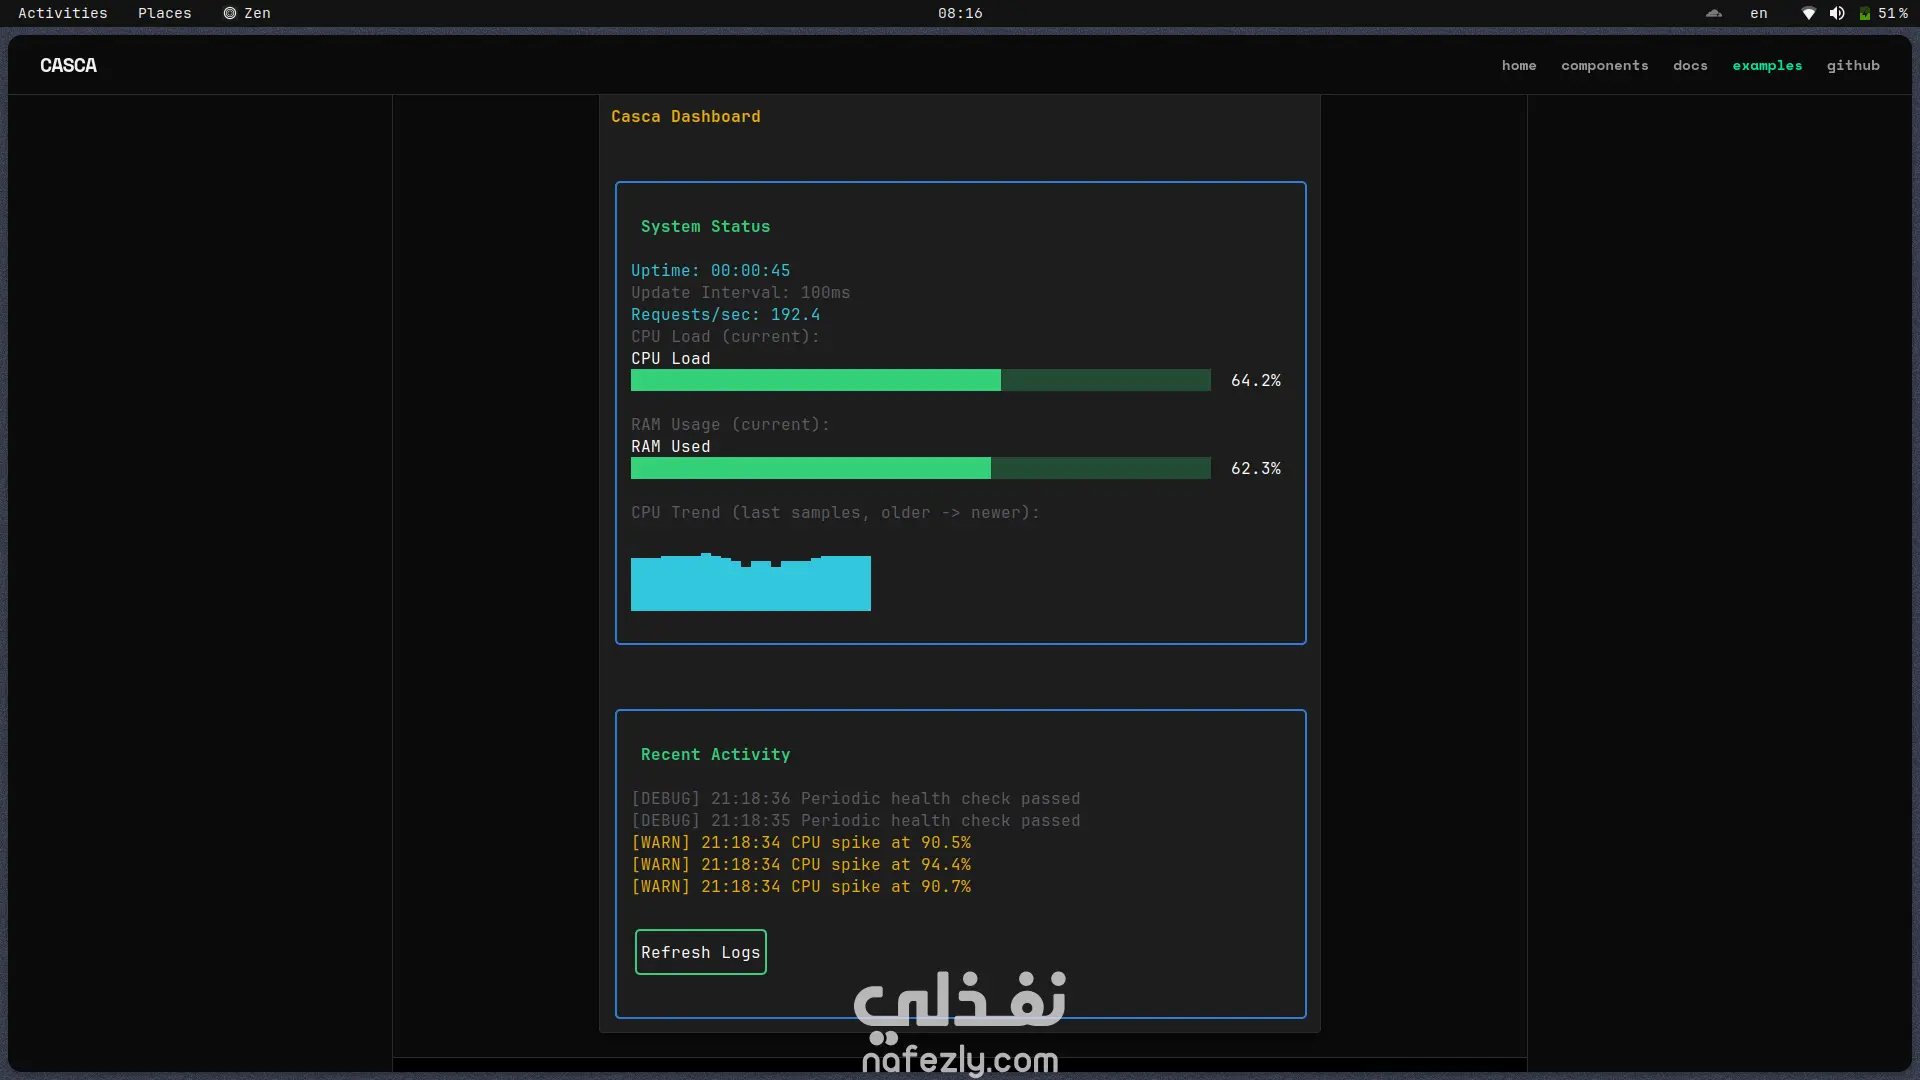Click the cyan CPU Trend chart
Screen dimensions: 1920x1080
[x=750, y=584]
